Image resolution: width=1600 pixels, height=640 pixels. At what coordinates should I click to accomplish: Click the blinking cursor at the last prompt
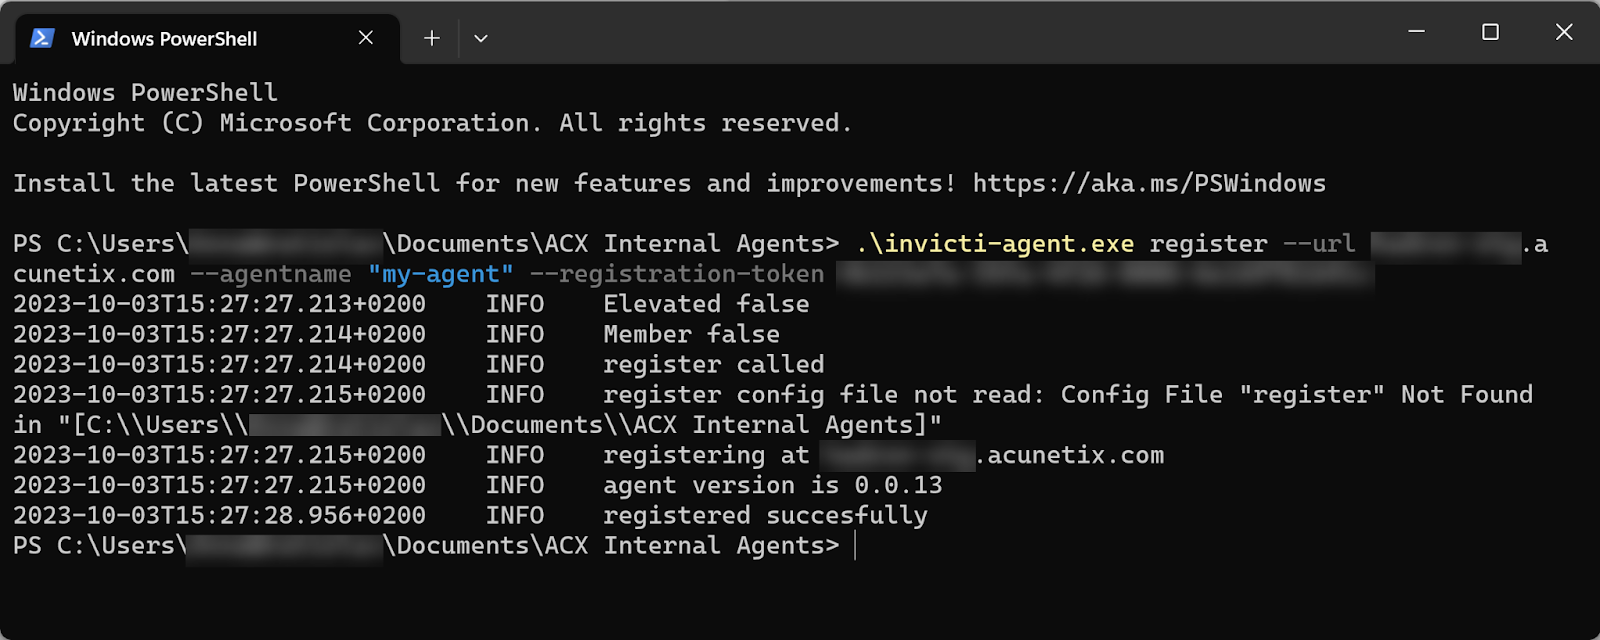pos(856,546)
